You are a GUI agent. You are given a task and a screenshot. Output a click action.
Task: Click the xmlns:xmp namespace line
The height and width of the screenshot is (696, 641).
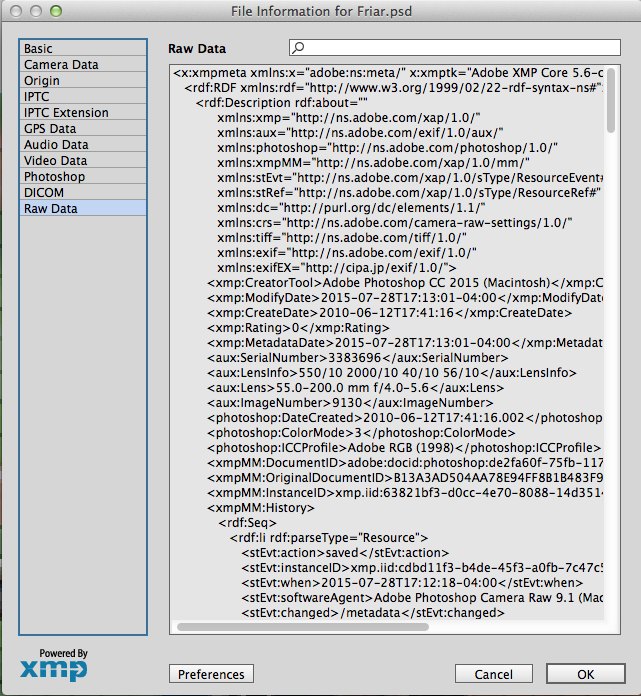point(348,118)
